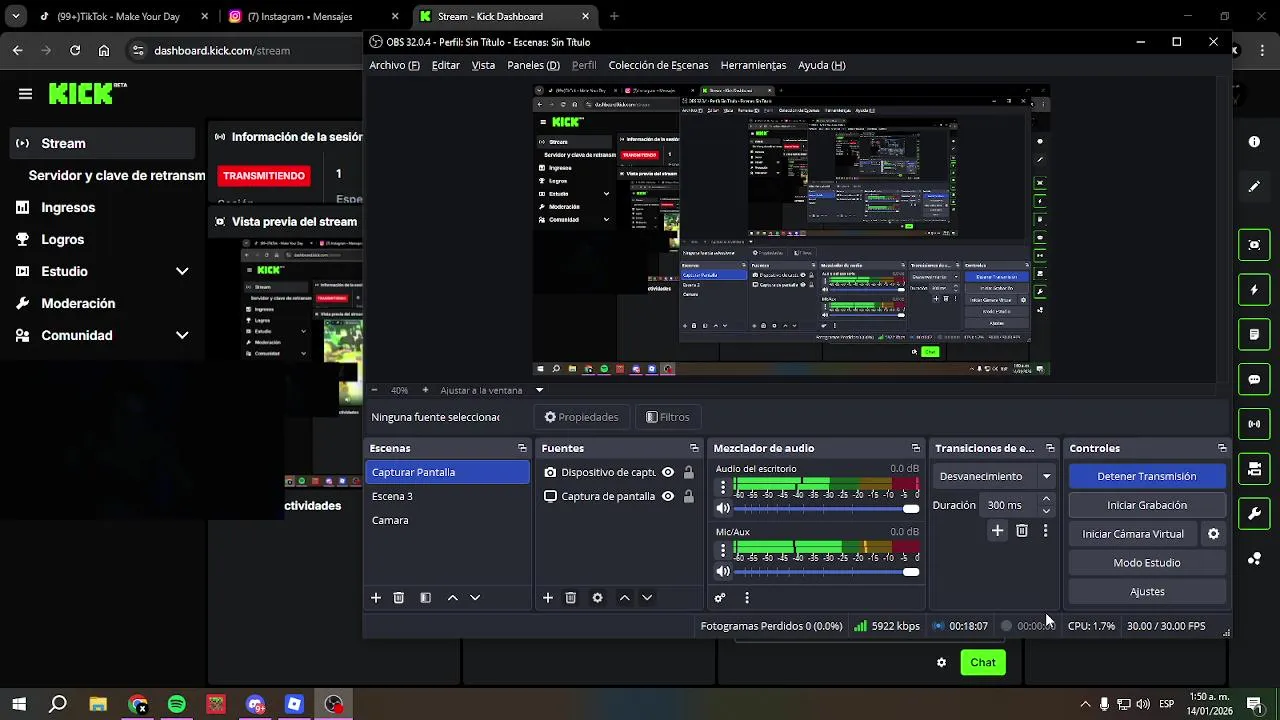Open Herramientas menu in OBS
1280x720 pixels.
[753, 65]
